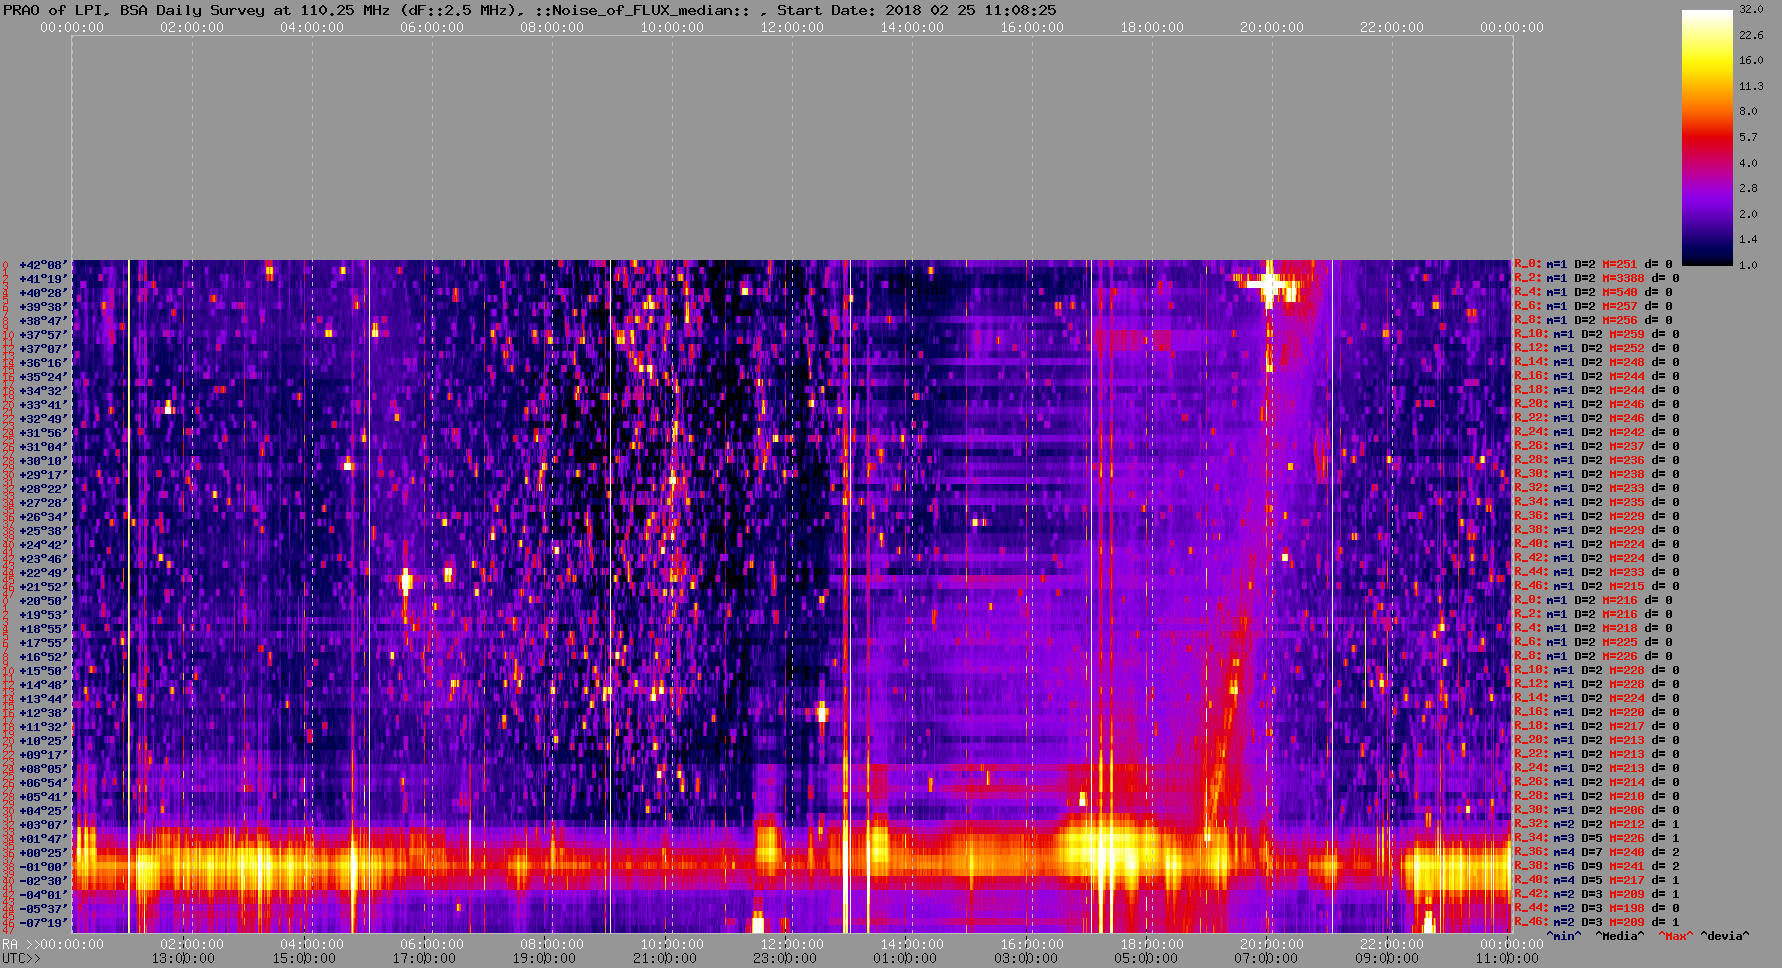Click the statistics row containing M=237
The height and width of the screenshot is (968, 1782).
[x=1597, y=447]
